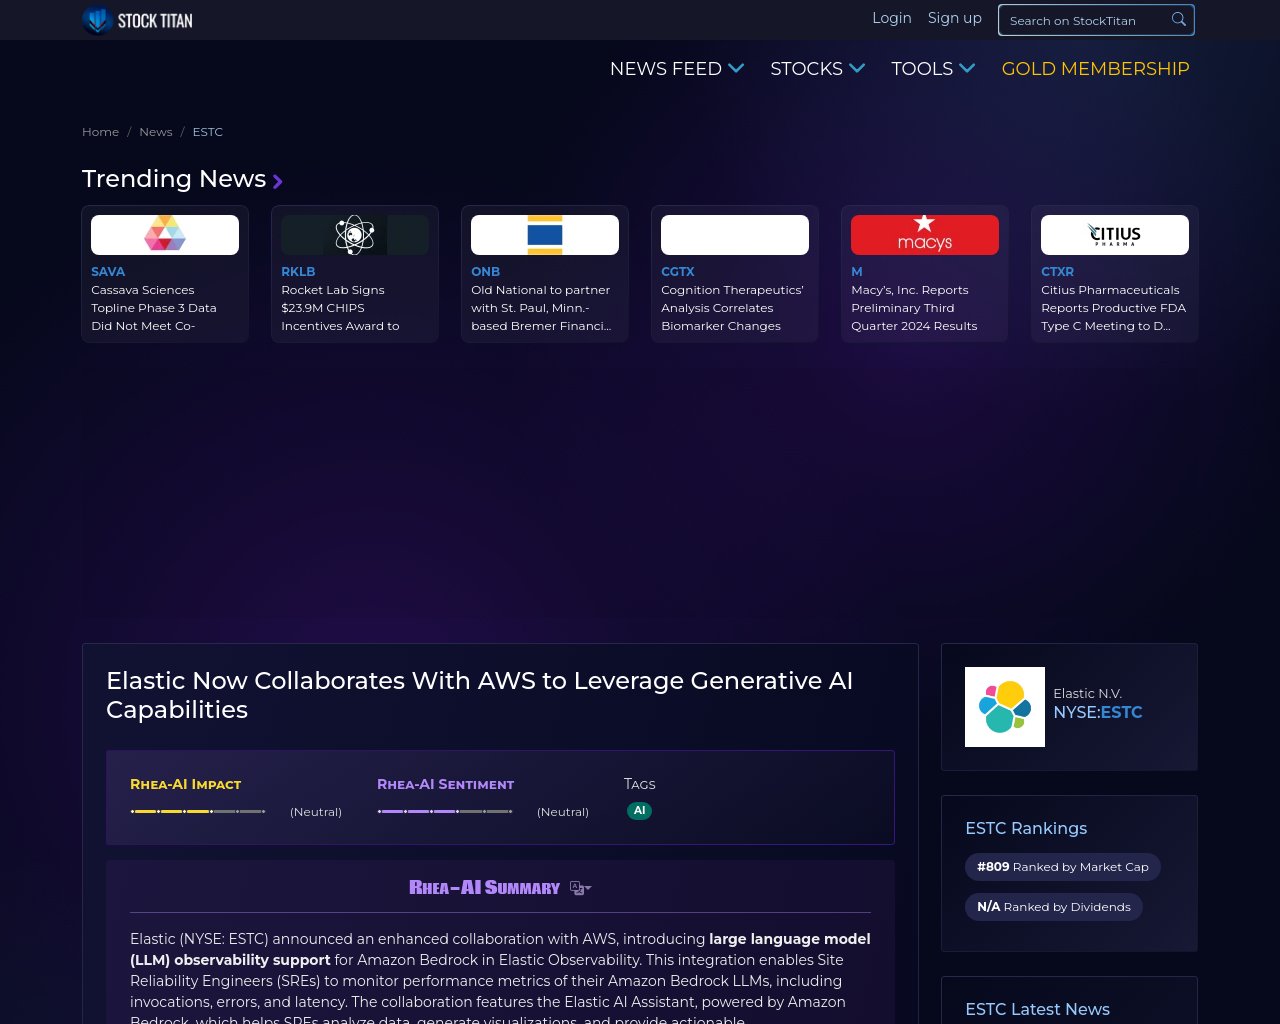Click #809 Ranked by Market Cap pill
Viewport: 1280px width, 1024px height.
click(x=1063, y=867)
